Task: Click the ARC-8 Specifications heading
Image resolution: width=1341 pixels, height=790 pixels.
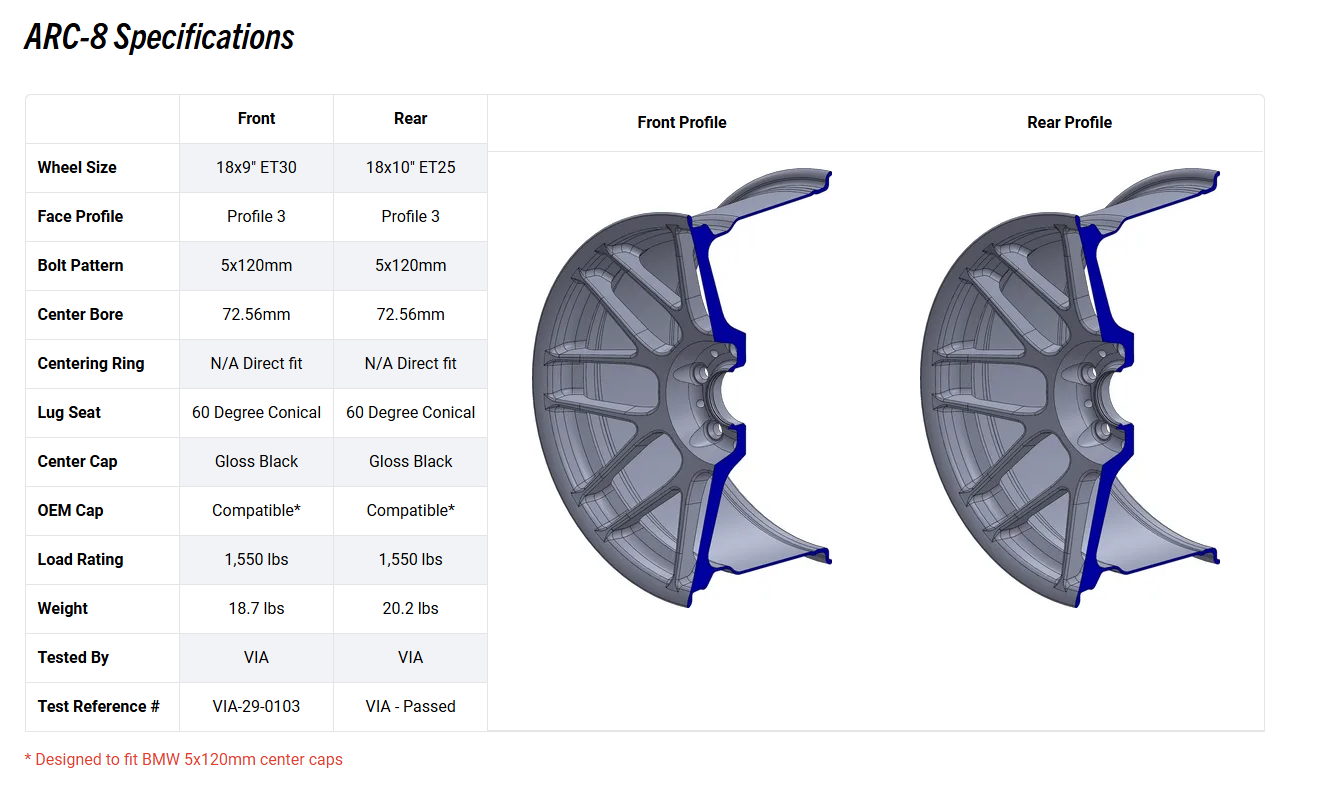Action: point(159,37)
